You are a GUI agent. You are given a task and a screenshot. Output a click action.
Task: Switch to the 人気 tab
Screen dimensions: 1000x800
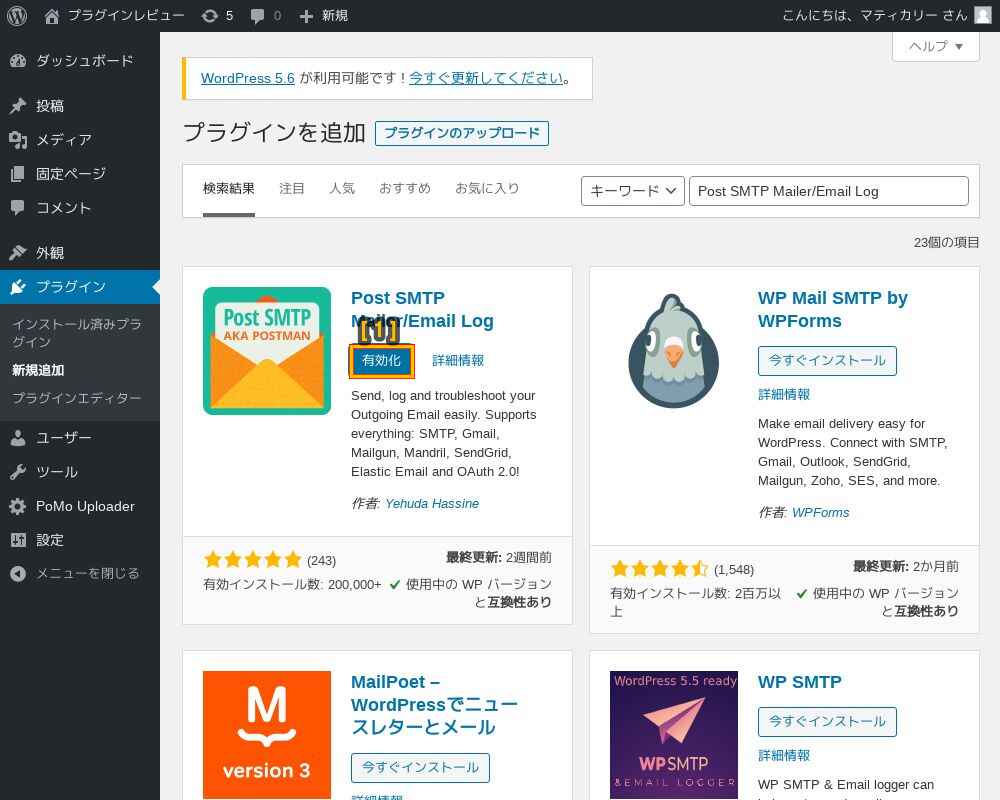342,188
